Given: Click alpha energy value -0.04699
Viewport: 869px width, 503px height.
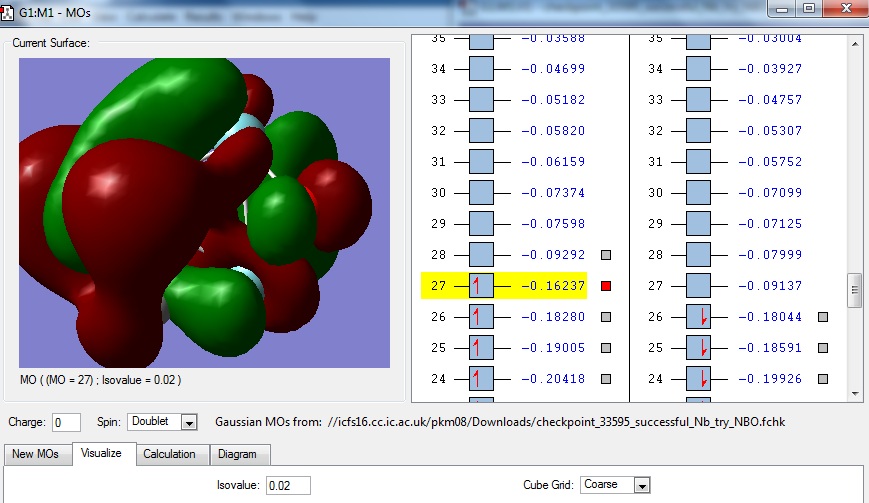Looking at the screenshot, I should [553, 69].
